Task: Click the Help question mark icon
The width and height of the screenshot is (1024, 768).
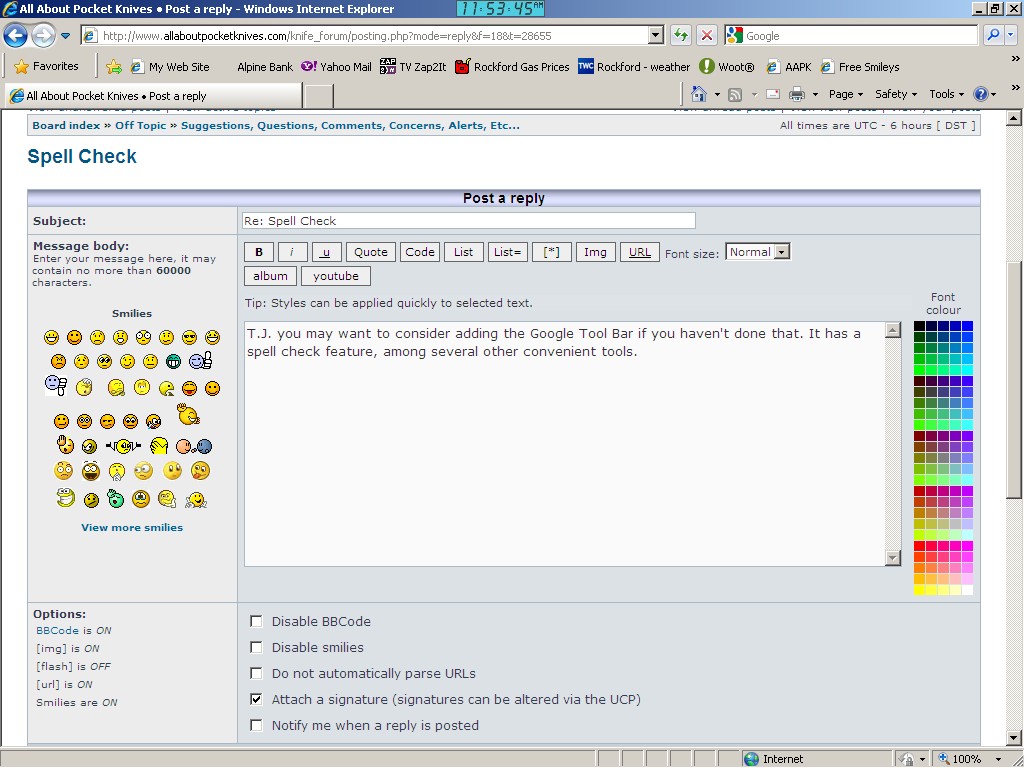Action: pos(980,94)
